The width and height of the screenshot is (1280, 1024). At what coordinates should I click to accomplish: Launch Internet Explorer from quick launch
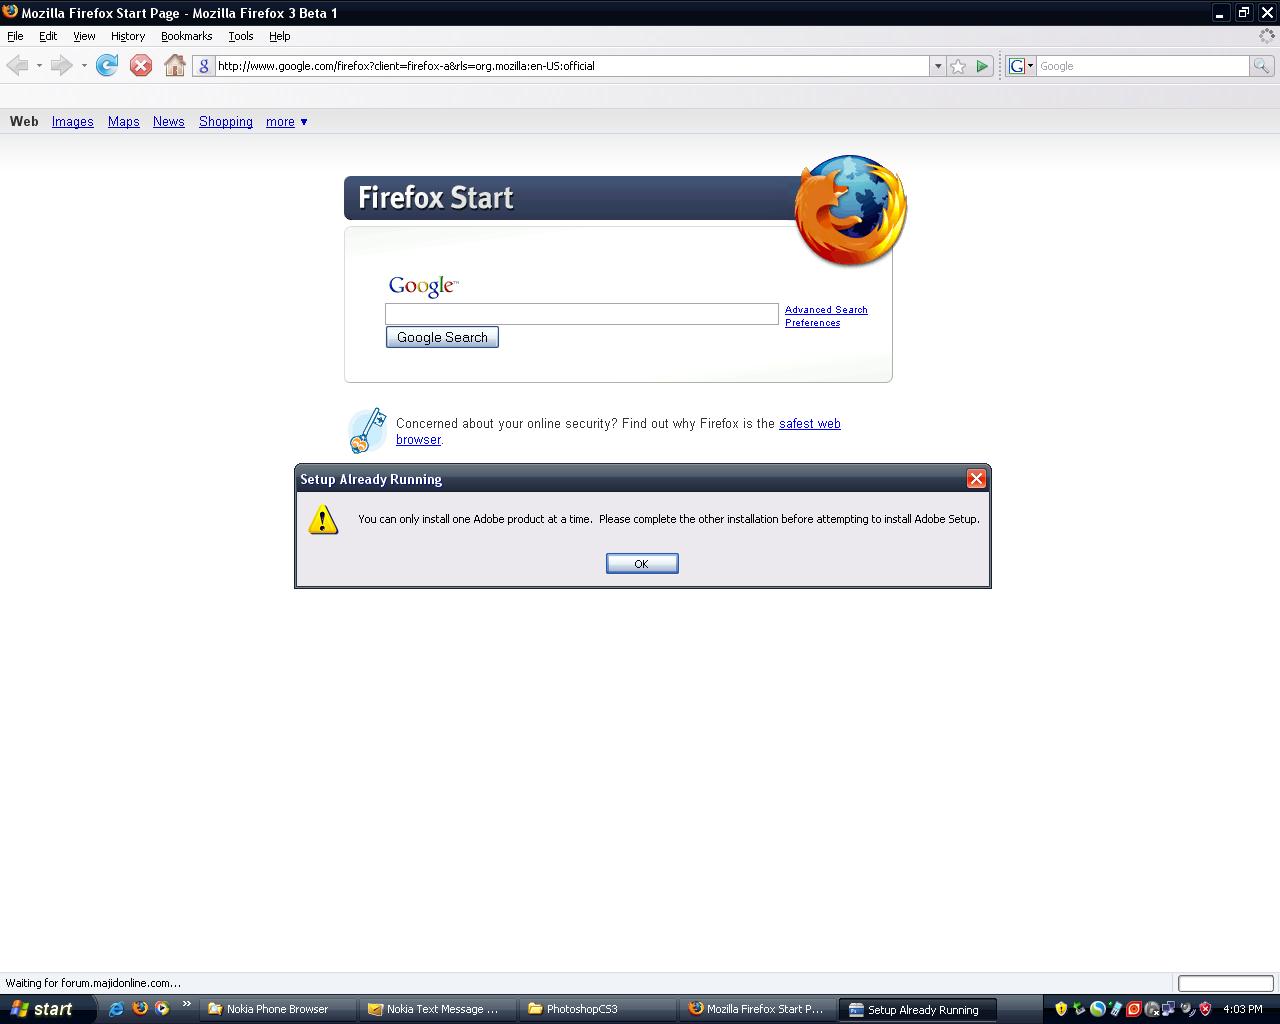[116, 1009]
